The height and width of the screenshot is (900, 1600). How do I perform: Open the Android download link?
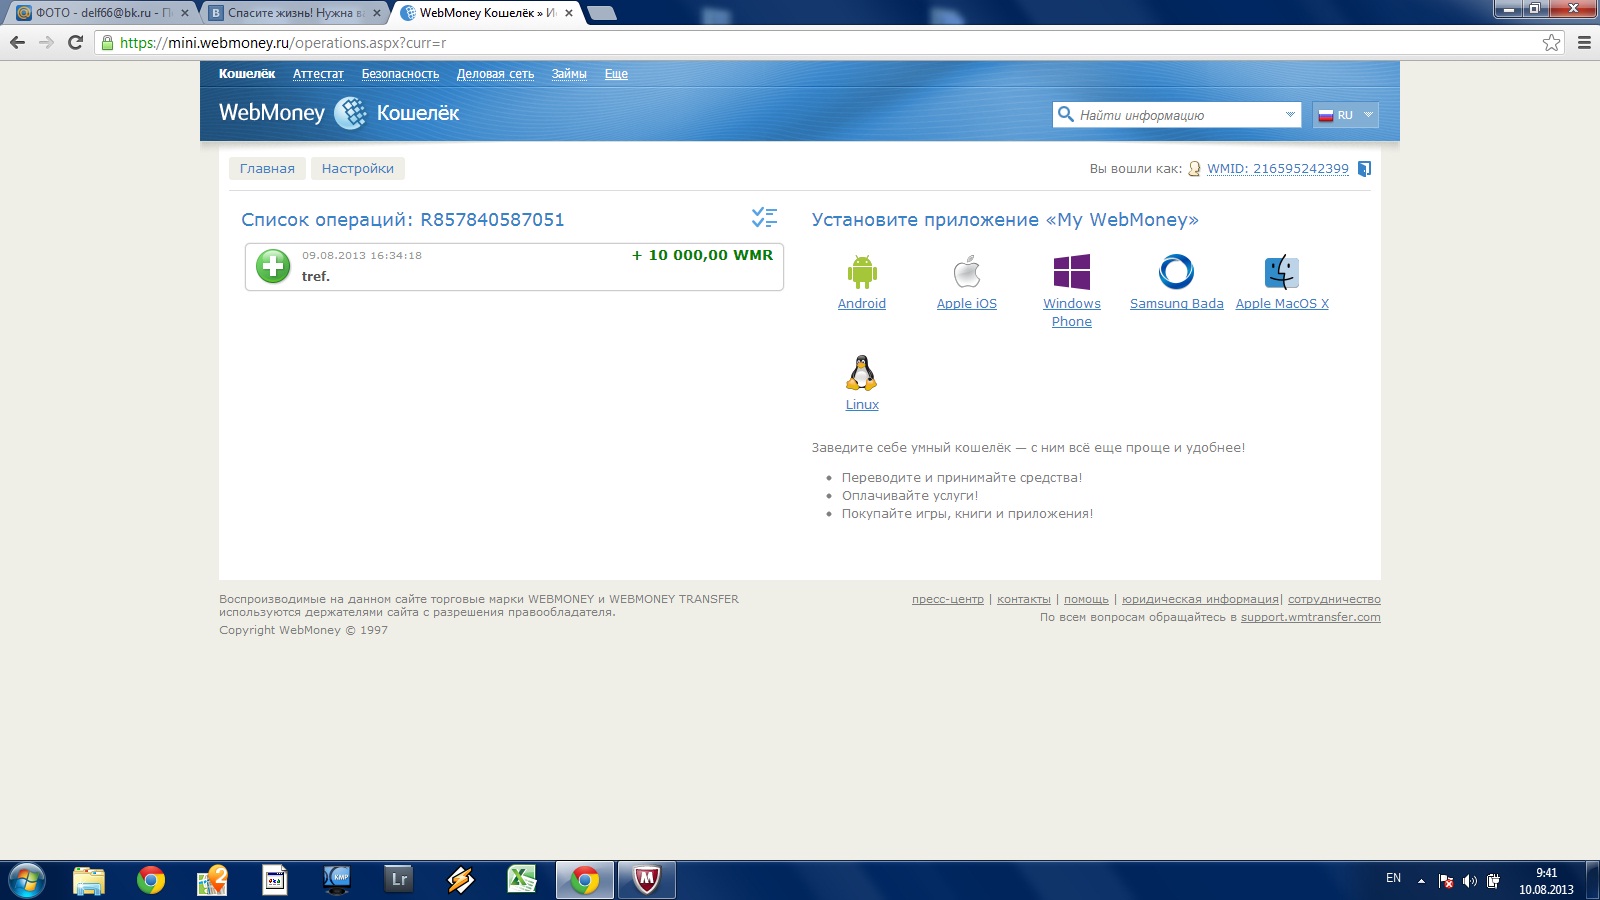pos(862,304)
